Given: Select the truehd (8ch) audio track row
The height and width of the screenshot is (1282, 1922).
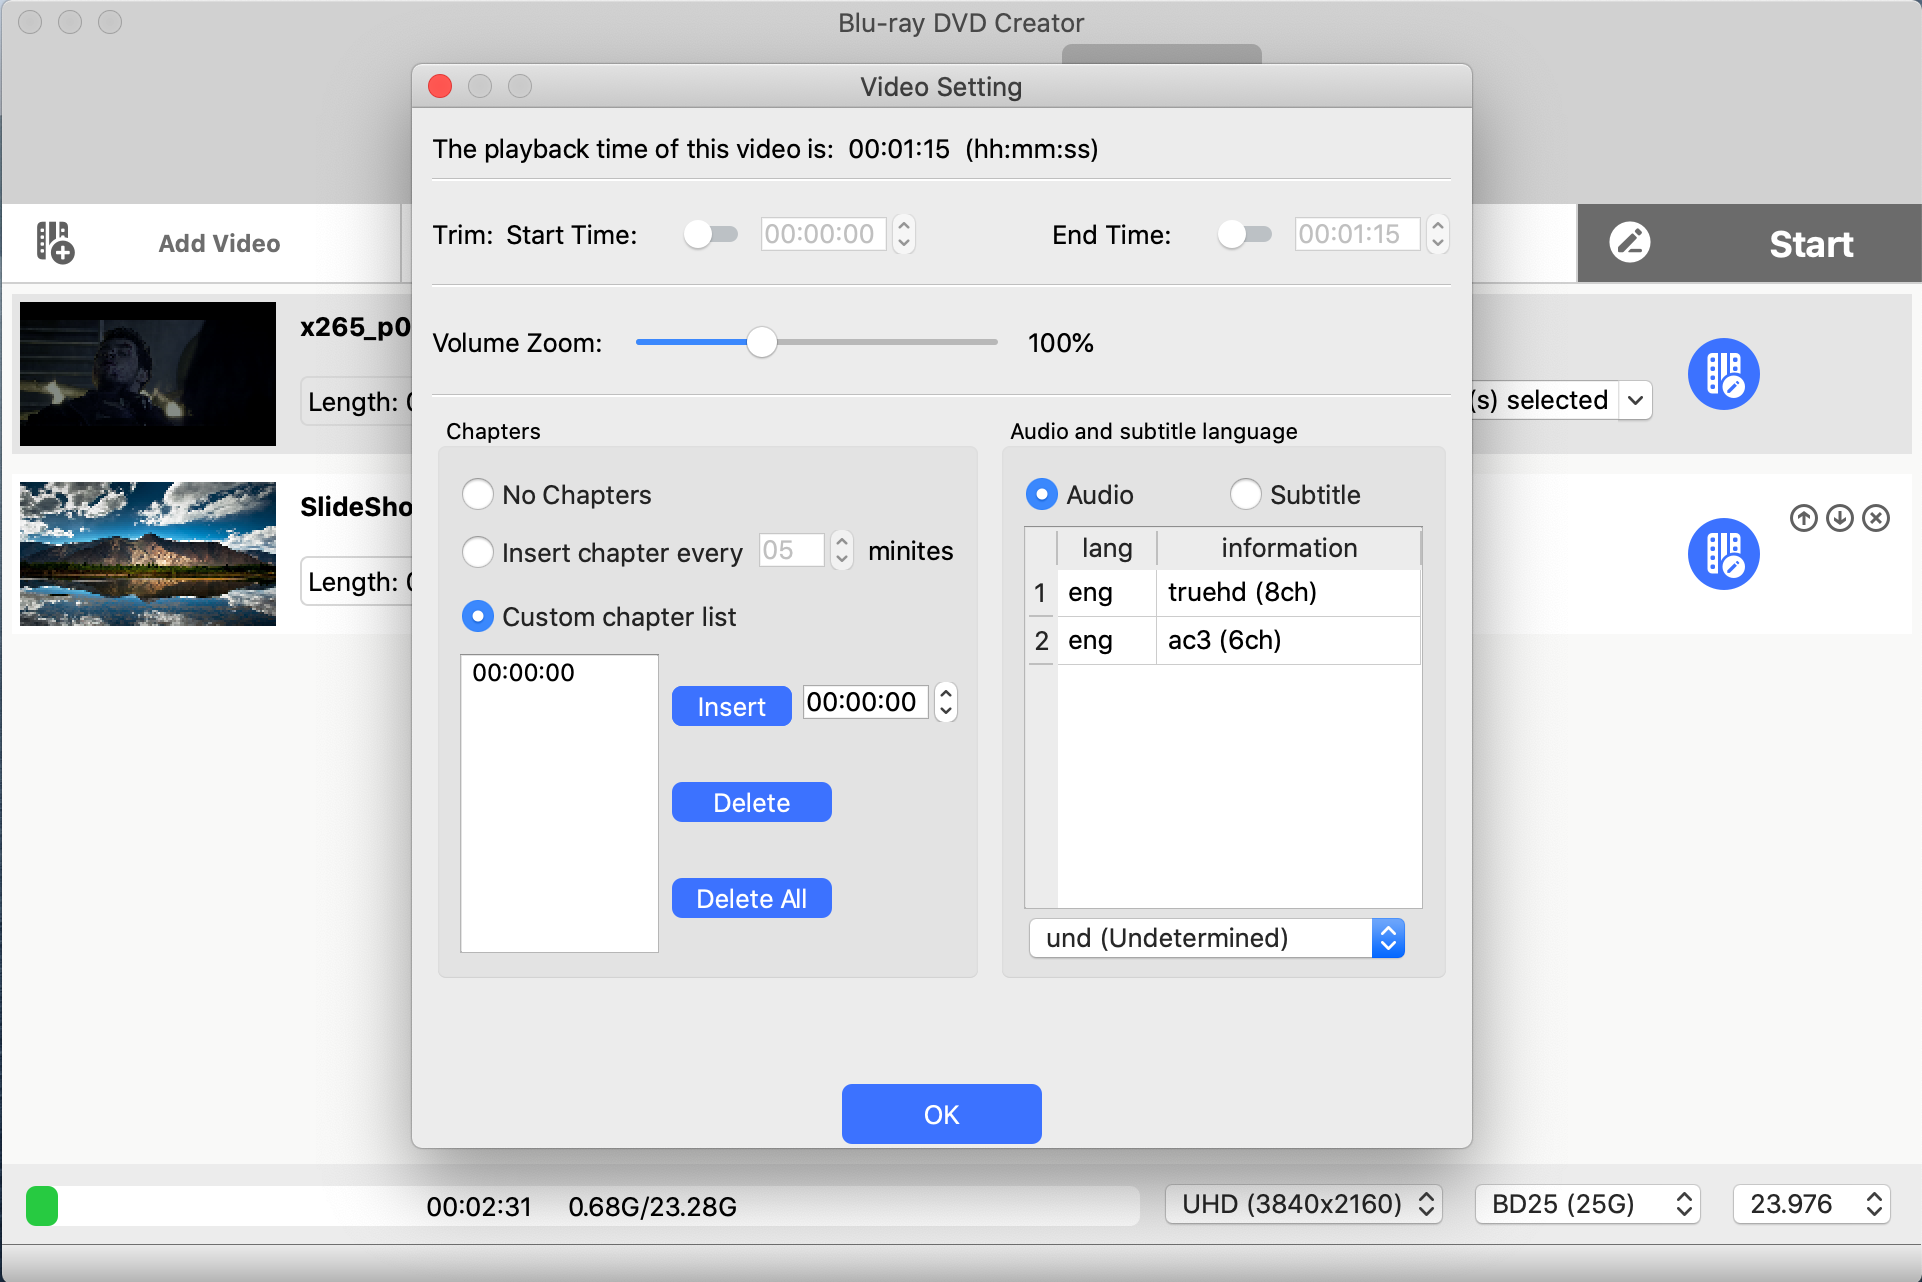Looking at the screenshot, I should coord(1240,593).
